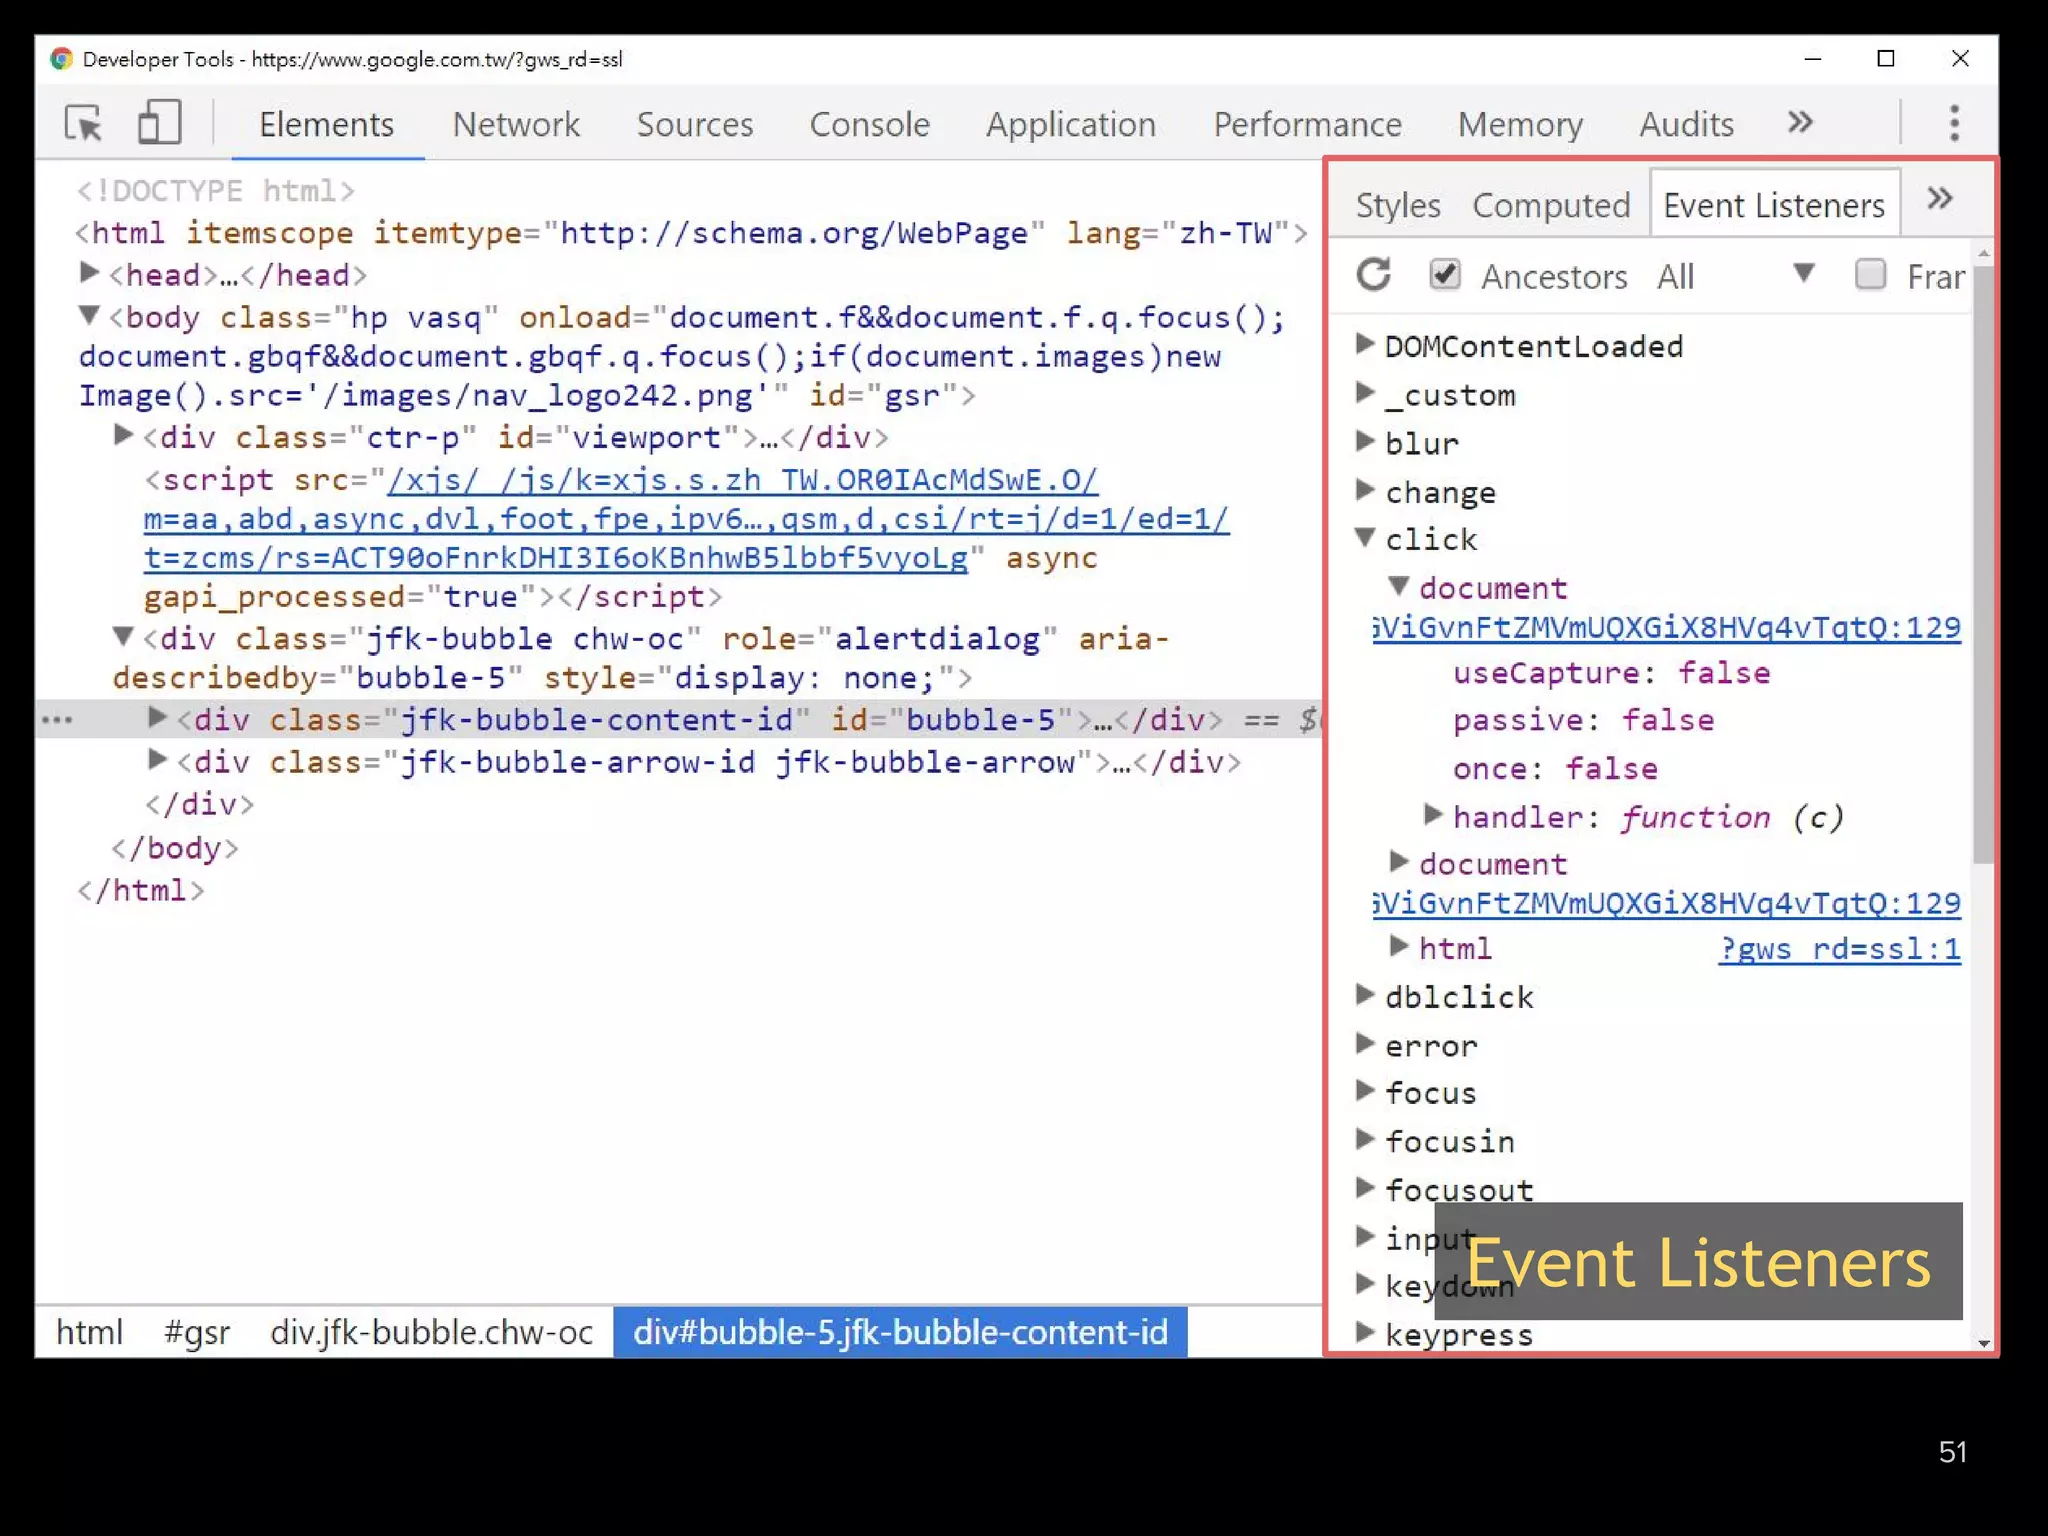Activate the inspect element picker icon
Viewport: 2048px width, 1536px height.
click(x=84, y=124)
